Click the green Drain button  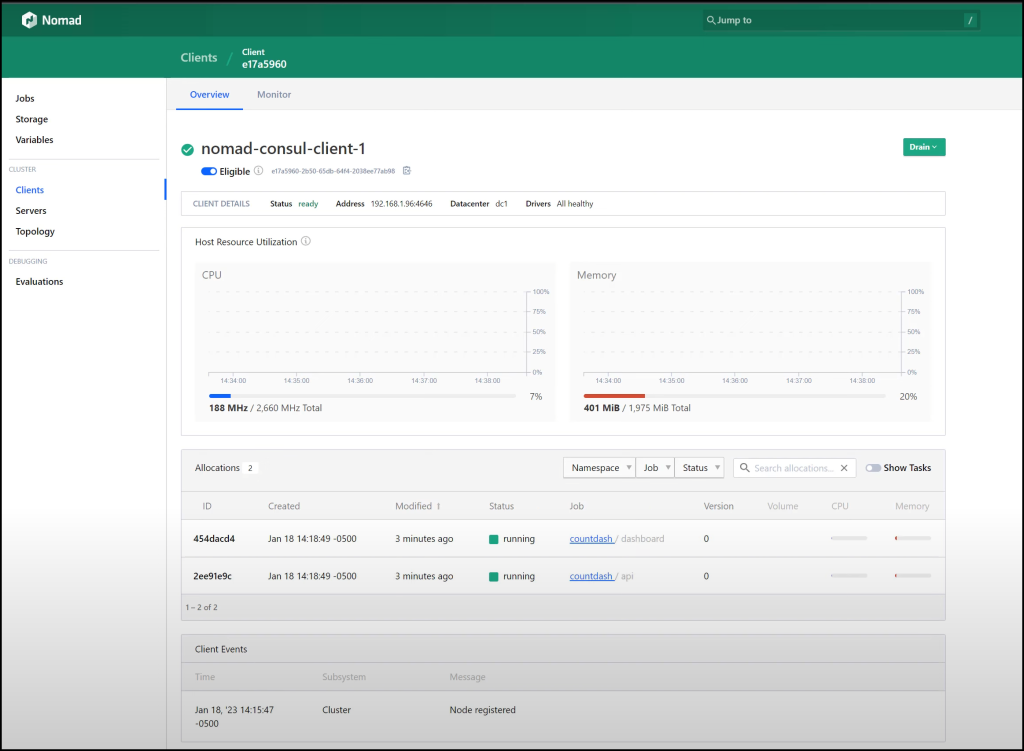click(923, 146)
